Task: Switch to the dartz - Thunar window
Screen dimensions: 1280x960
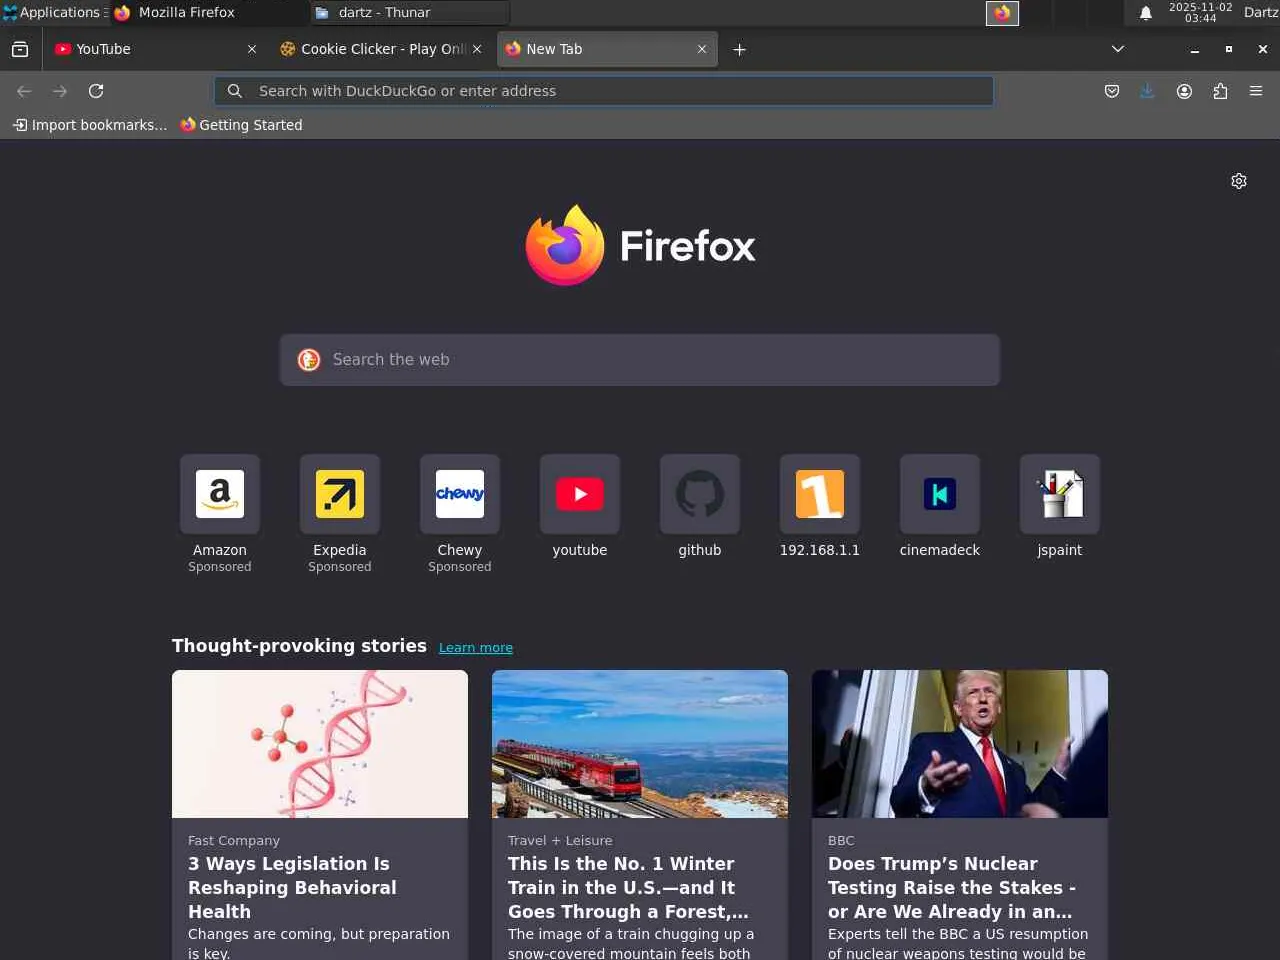Action: tap(410, 13)
